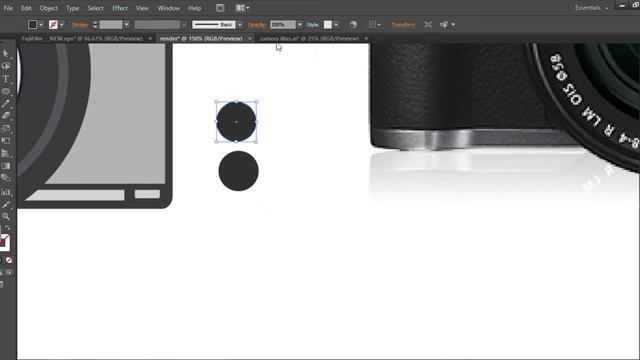Select the Type tool
640x360 pixels.
[6, 79]
